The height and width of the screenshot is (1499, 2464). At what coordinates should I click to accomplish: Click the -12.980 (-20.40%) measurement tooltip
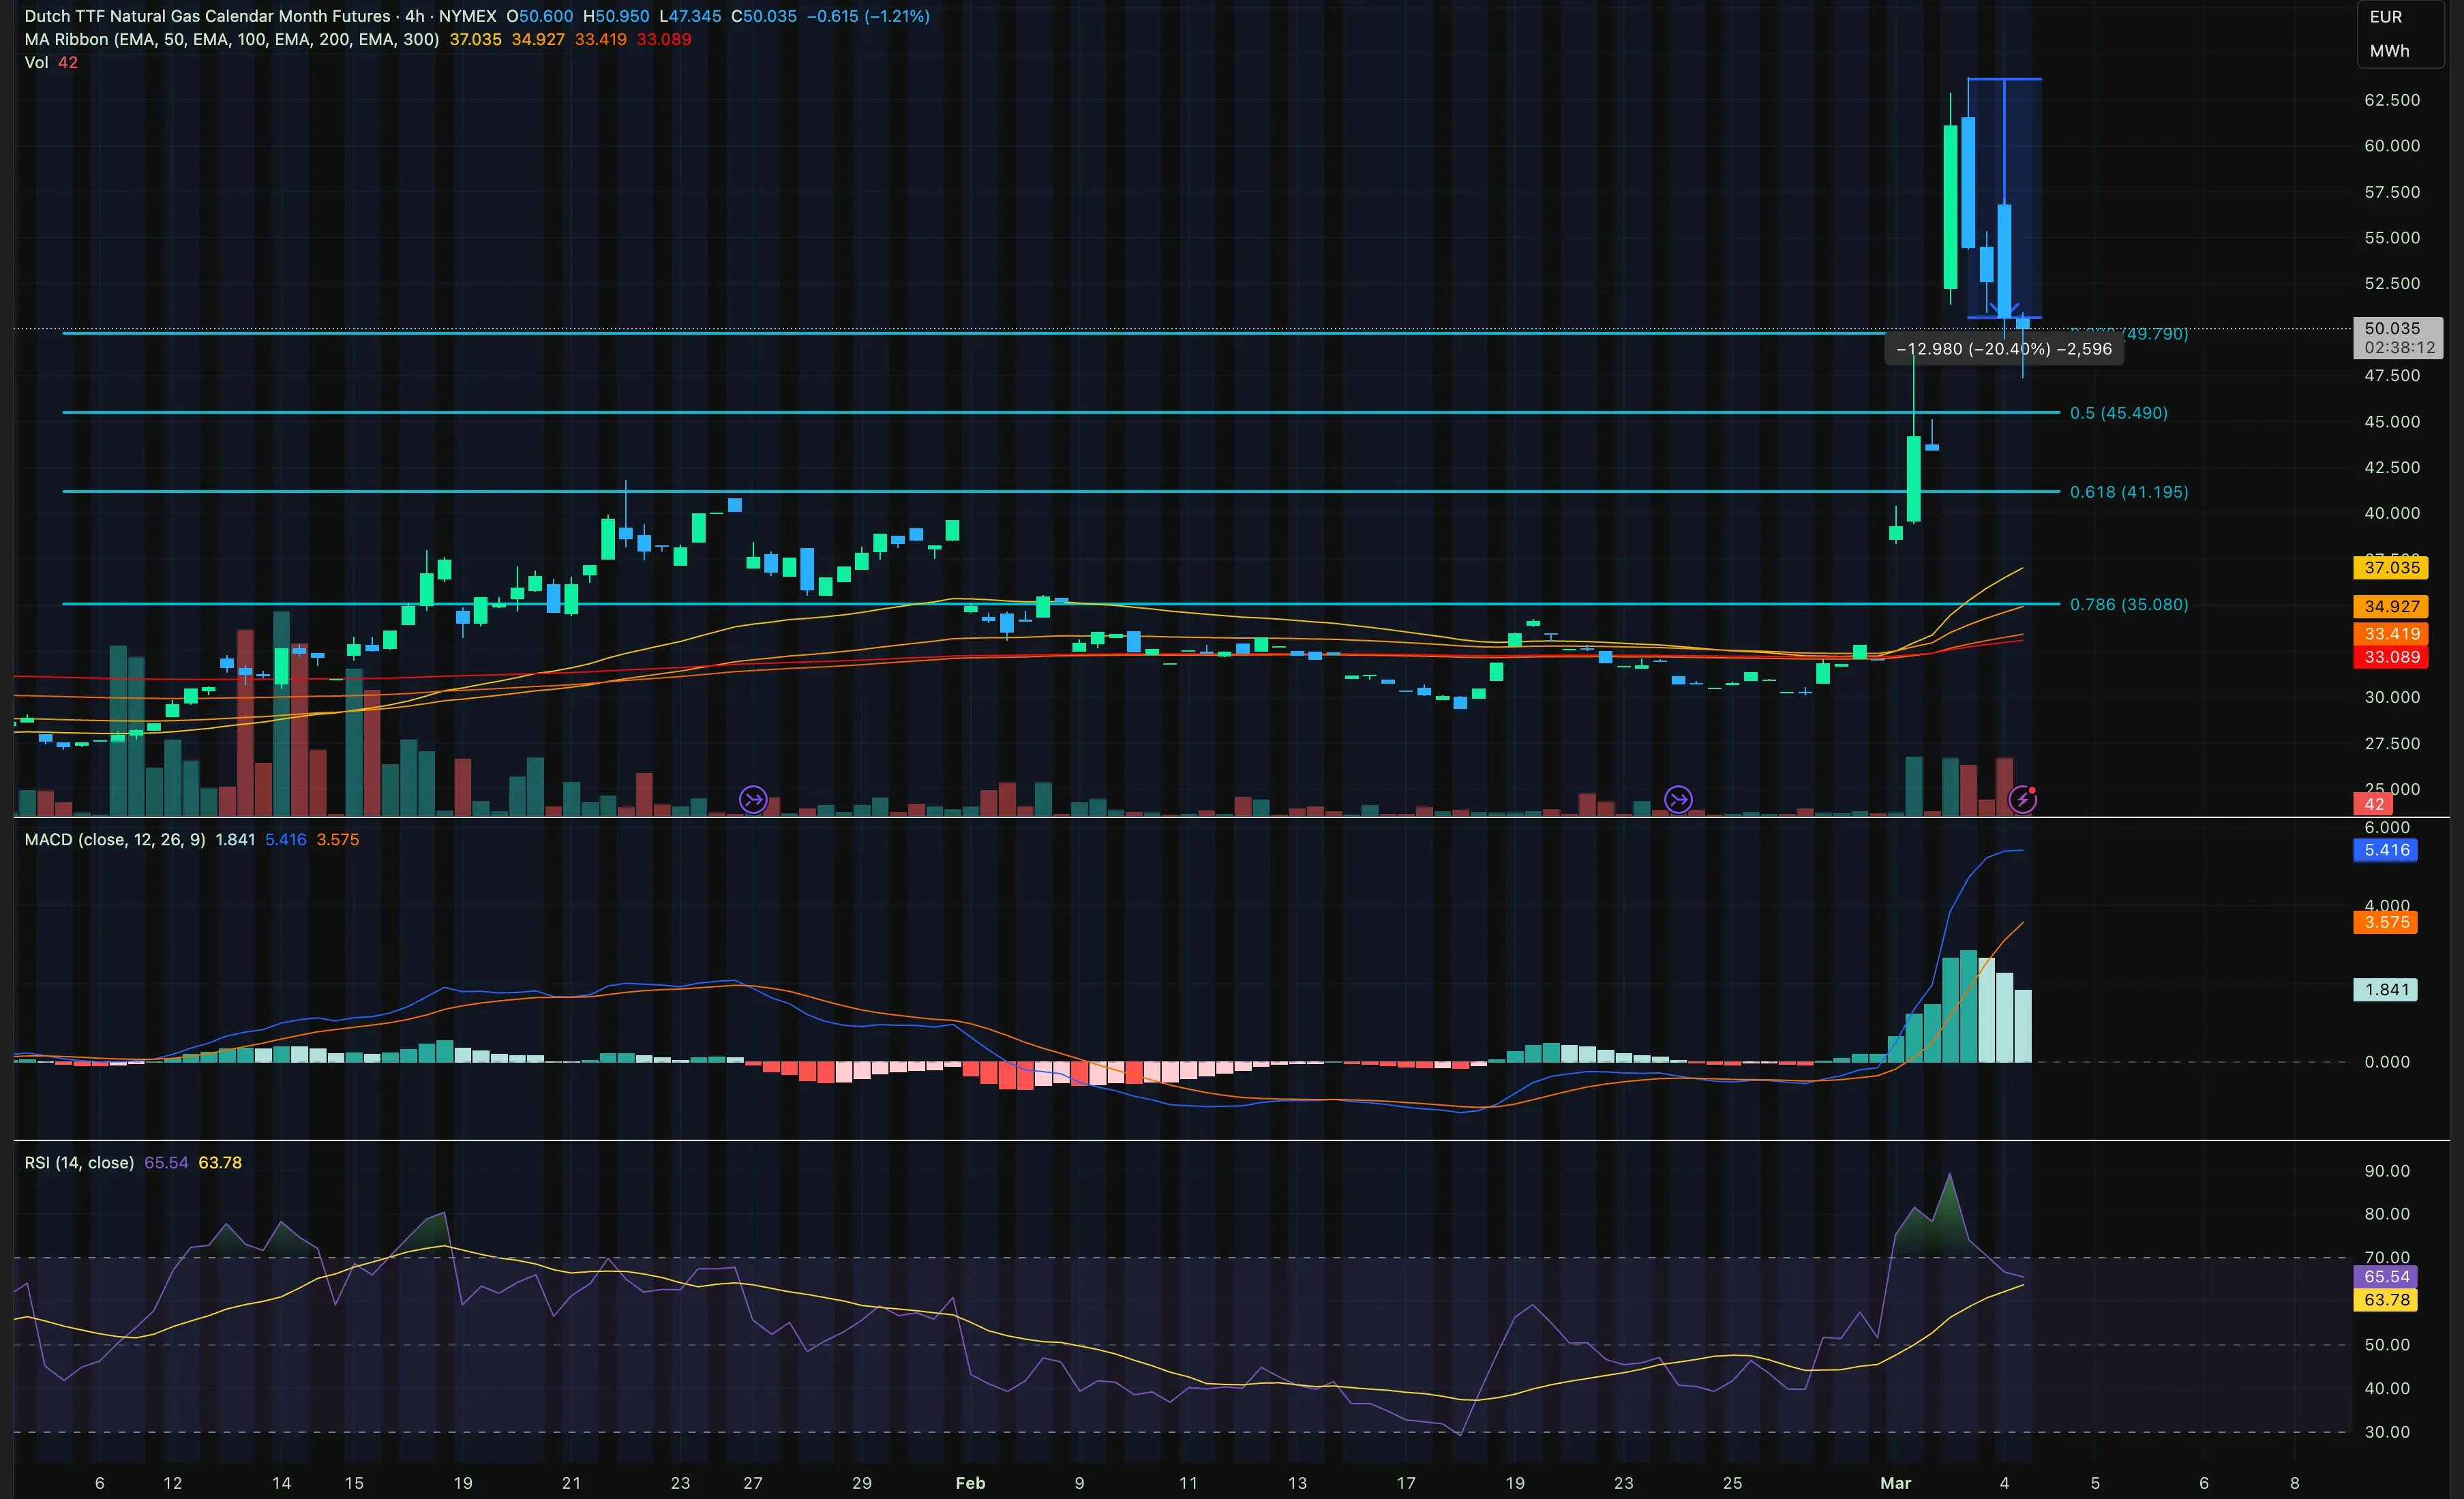2003,349
